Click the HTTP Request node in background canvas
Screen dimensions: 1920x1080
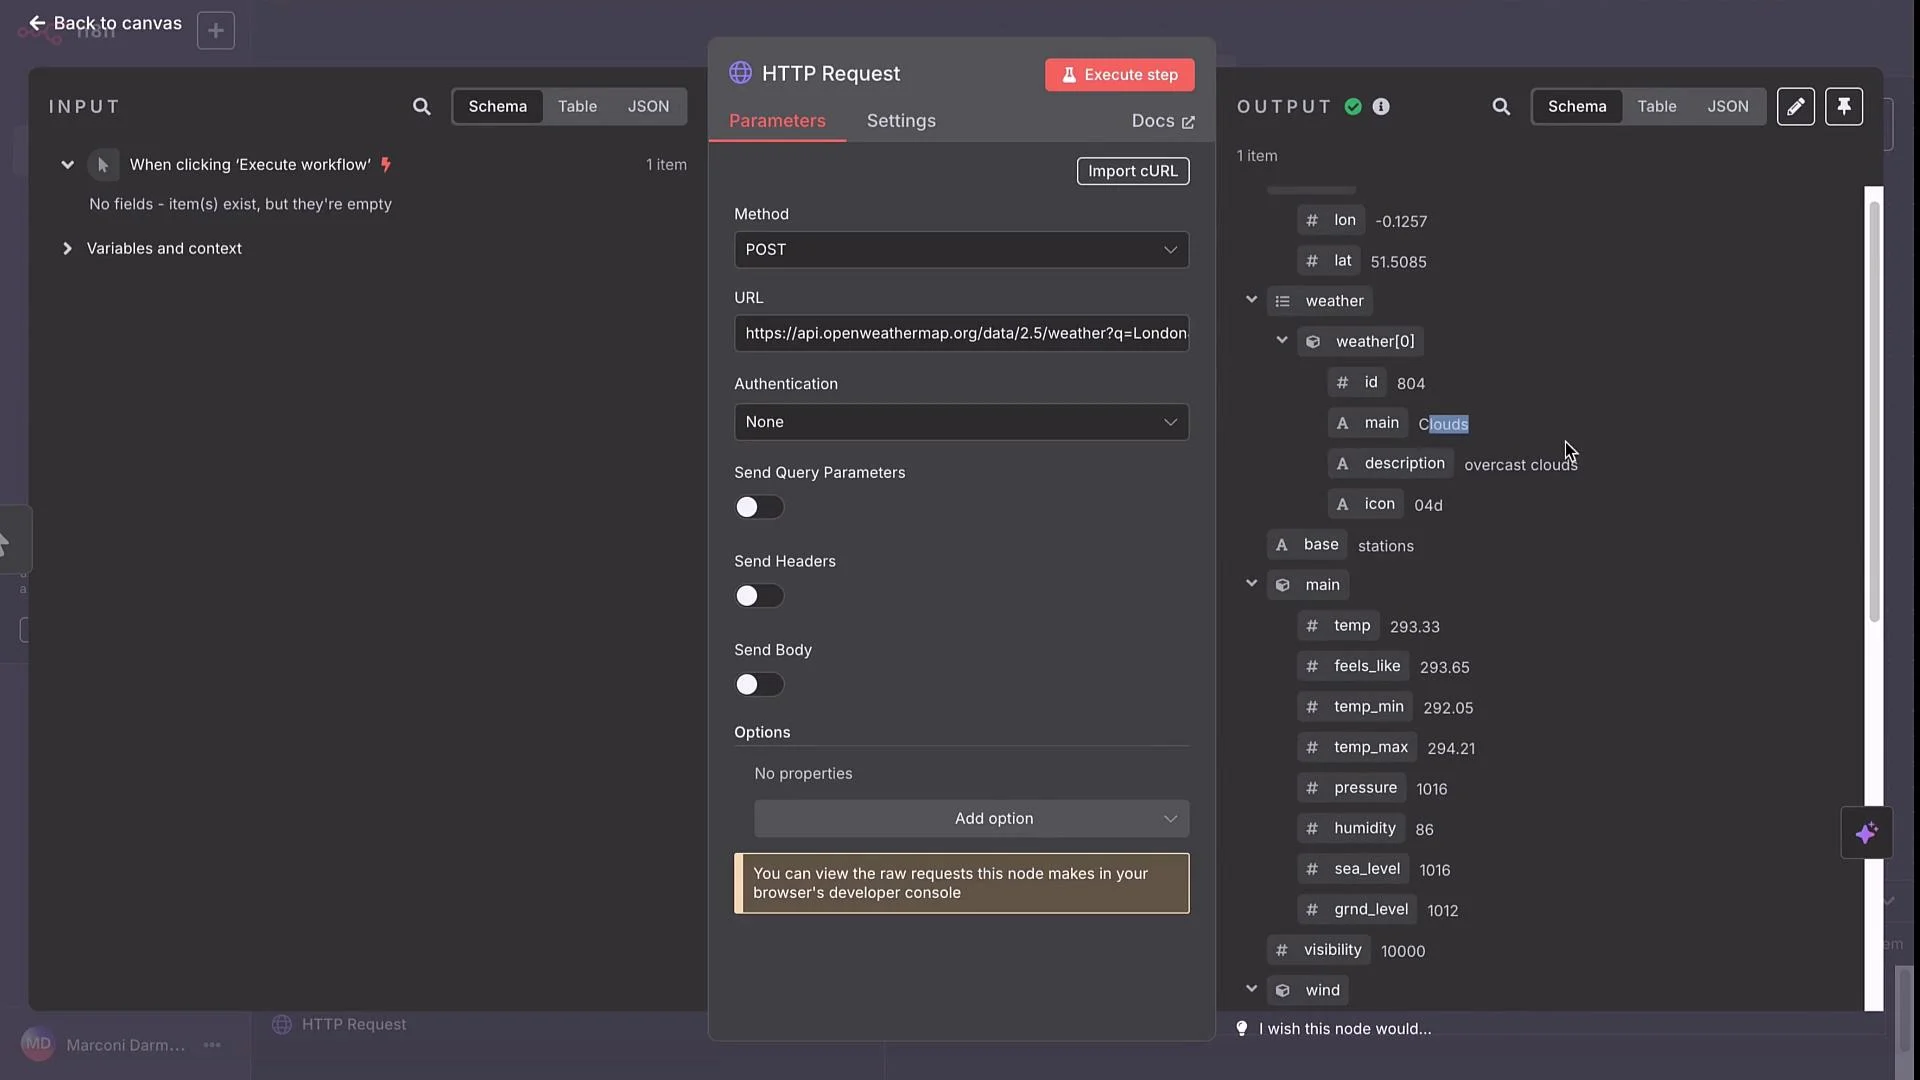[x=340, y=1024]
